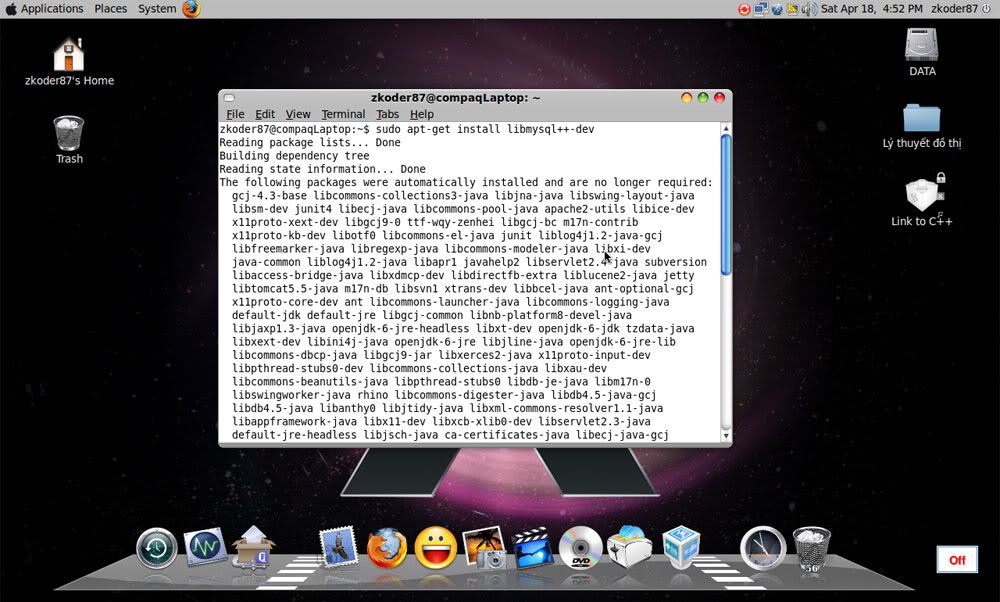Click the "tzdata-java" package name
This screenshot has width=1000, height=602.
click(x=660, y=328)
